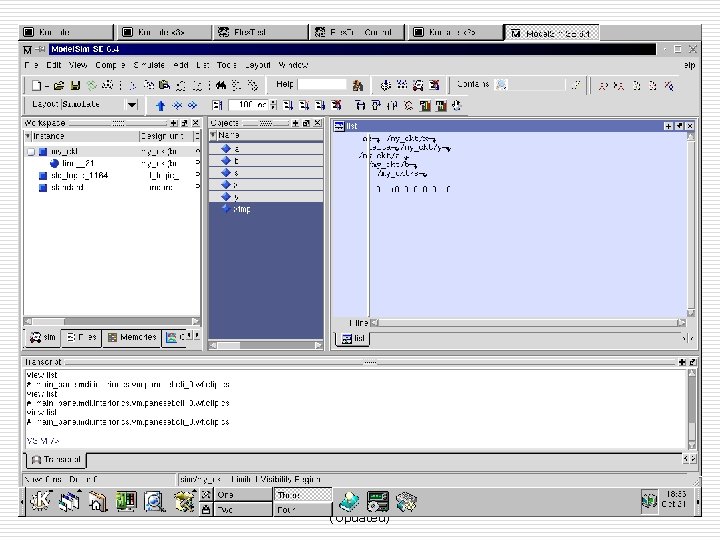Open the KDE K menu launcher
The image size is (720, 540).
(x=41, y=501)
